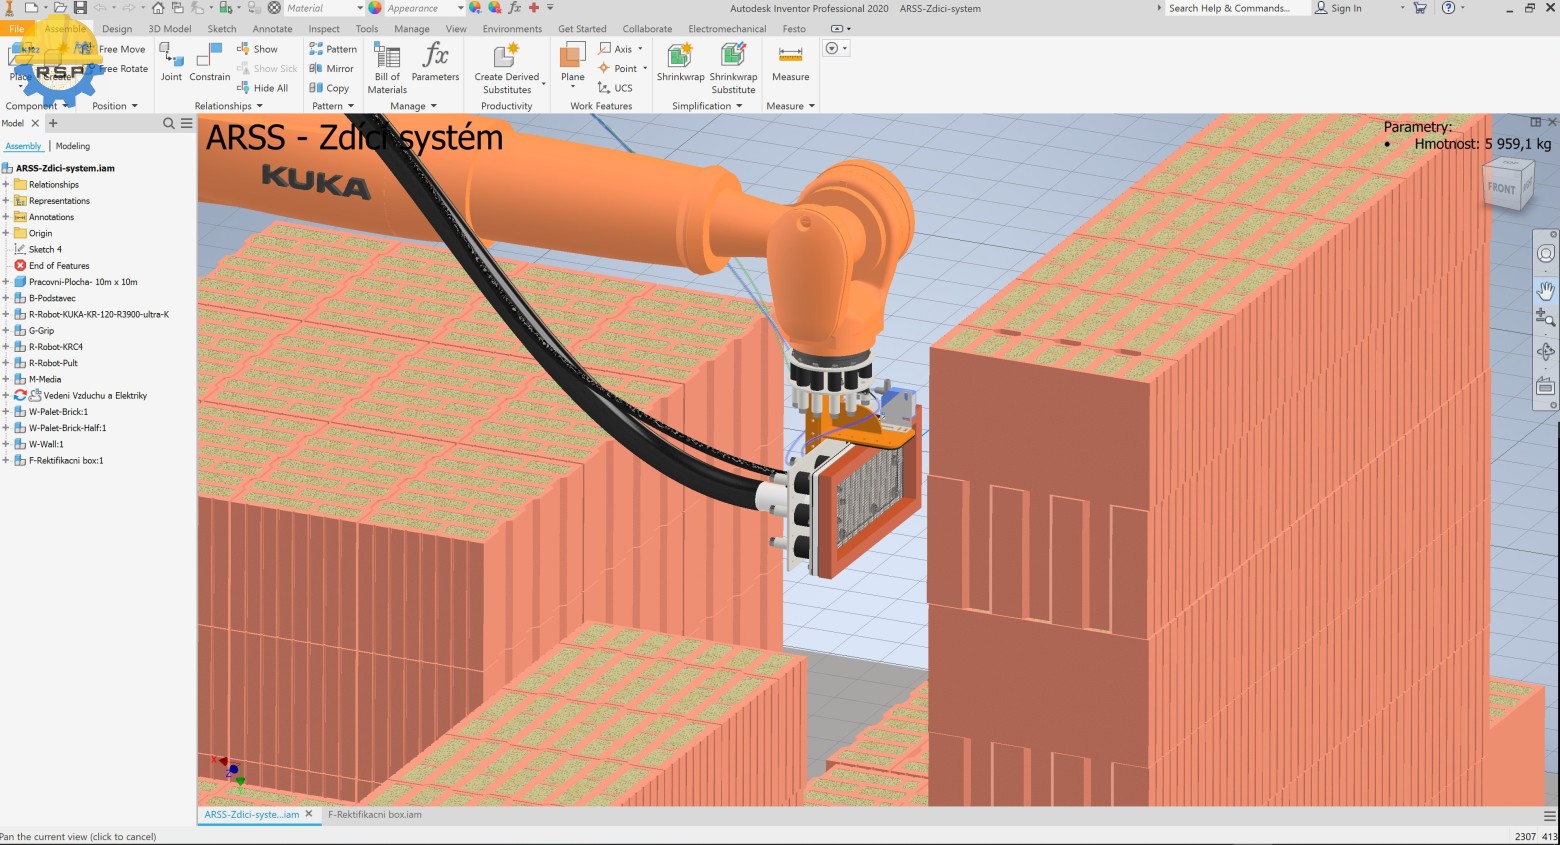Click Hide All relationships

pos(262,88)
